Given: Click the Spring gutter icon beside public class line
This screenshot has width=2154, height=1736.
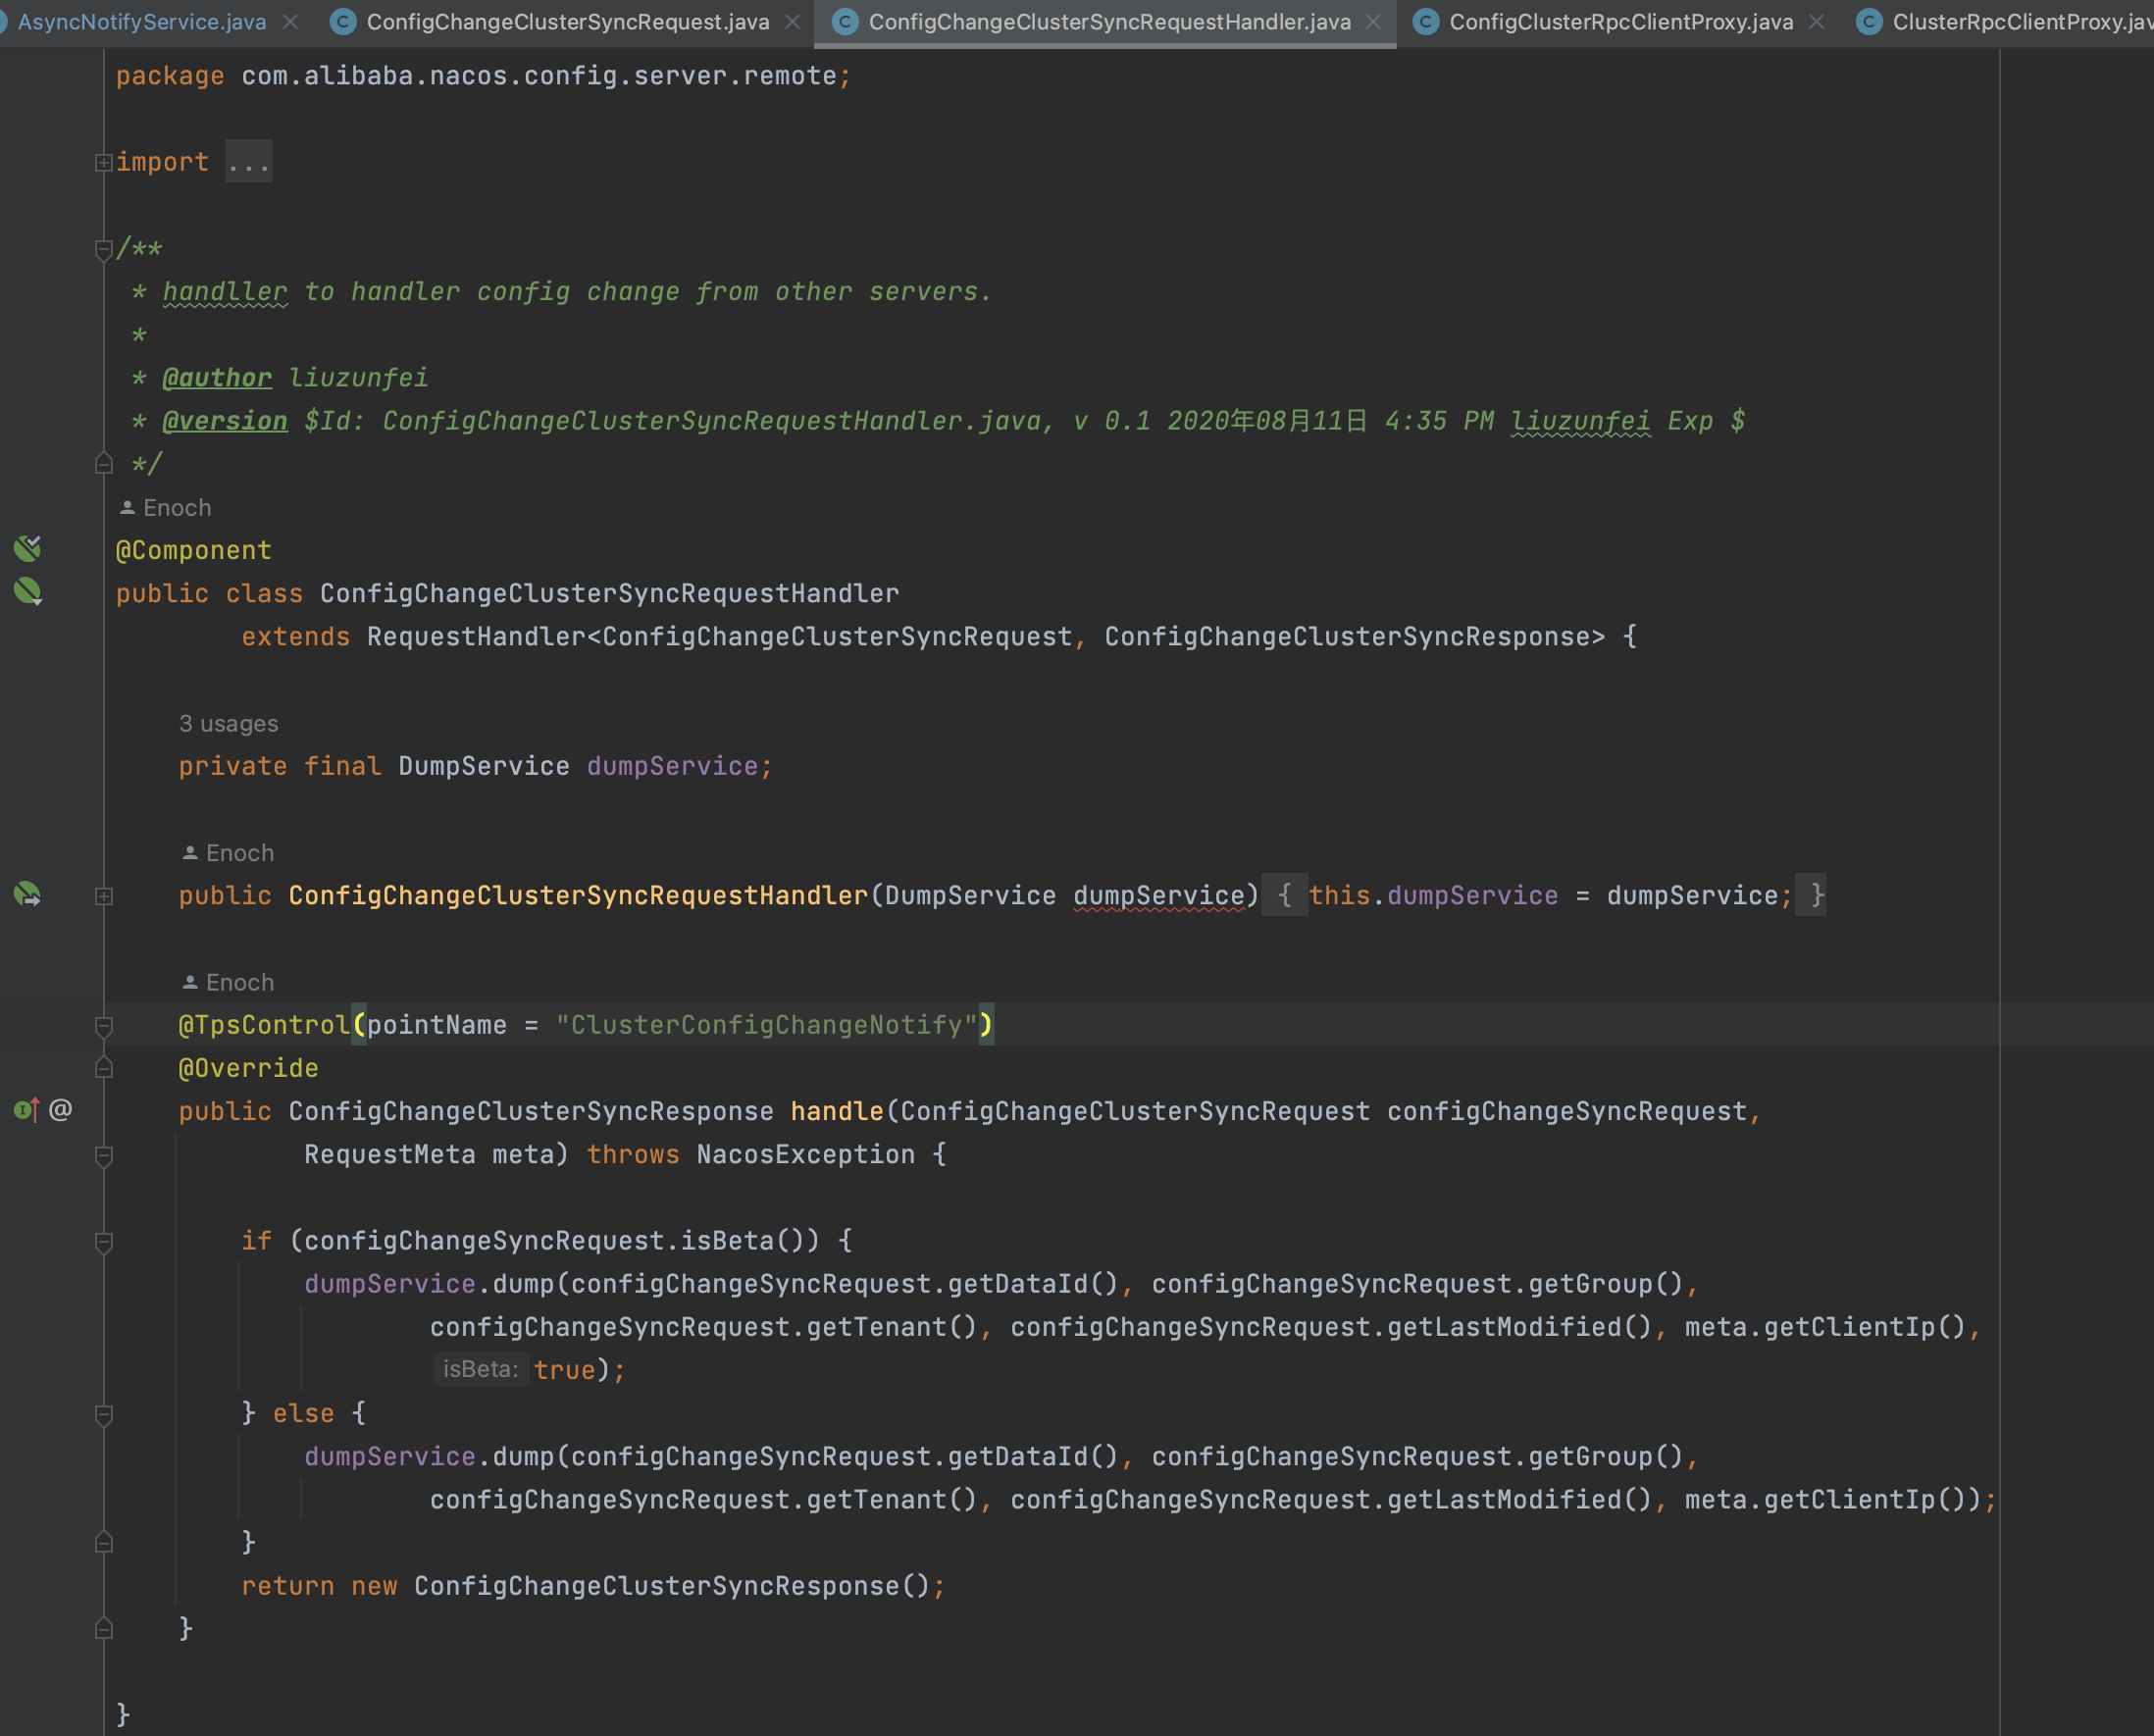Looking at the screenshot, I should click(x=27, y=591).
